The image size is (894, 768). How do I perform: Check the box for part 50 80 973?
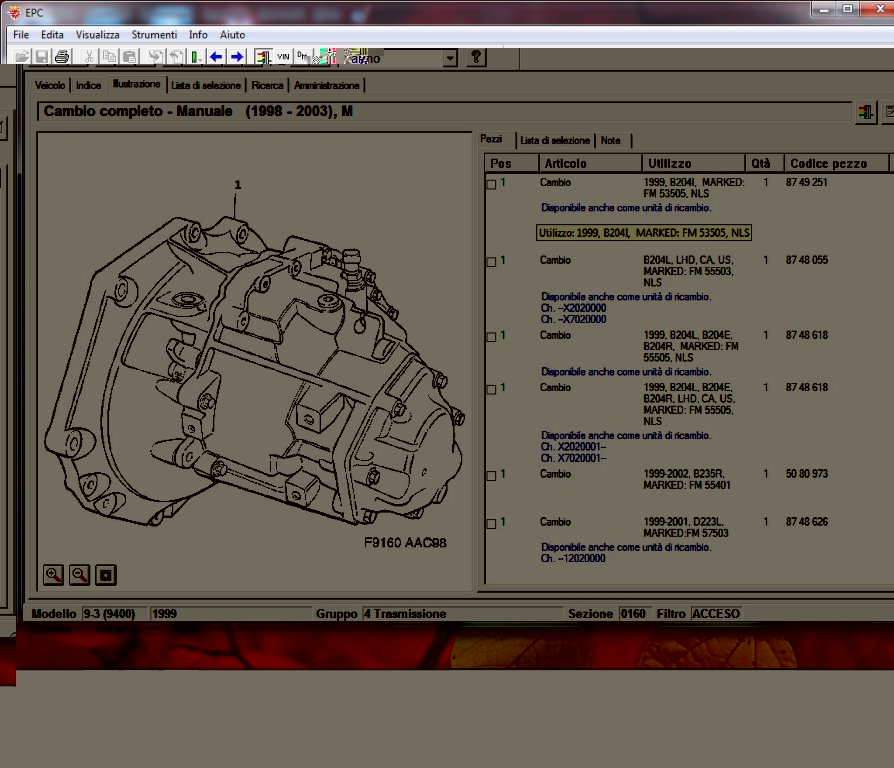click(x=491, y=476)
